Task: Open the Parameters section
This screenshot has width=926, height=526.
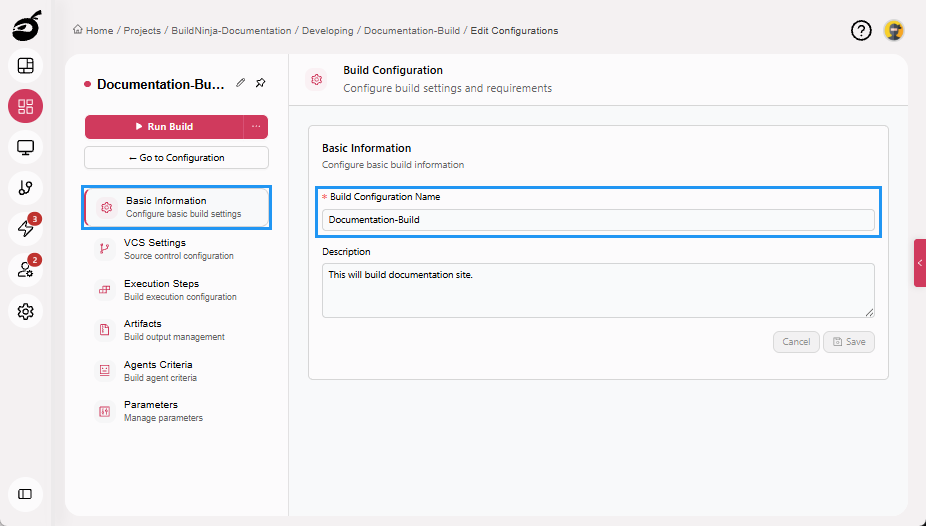Action: click(x=177, y=411)
